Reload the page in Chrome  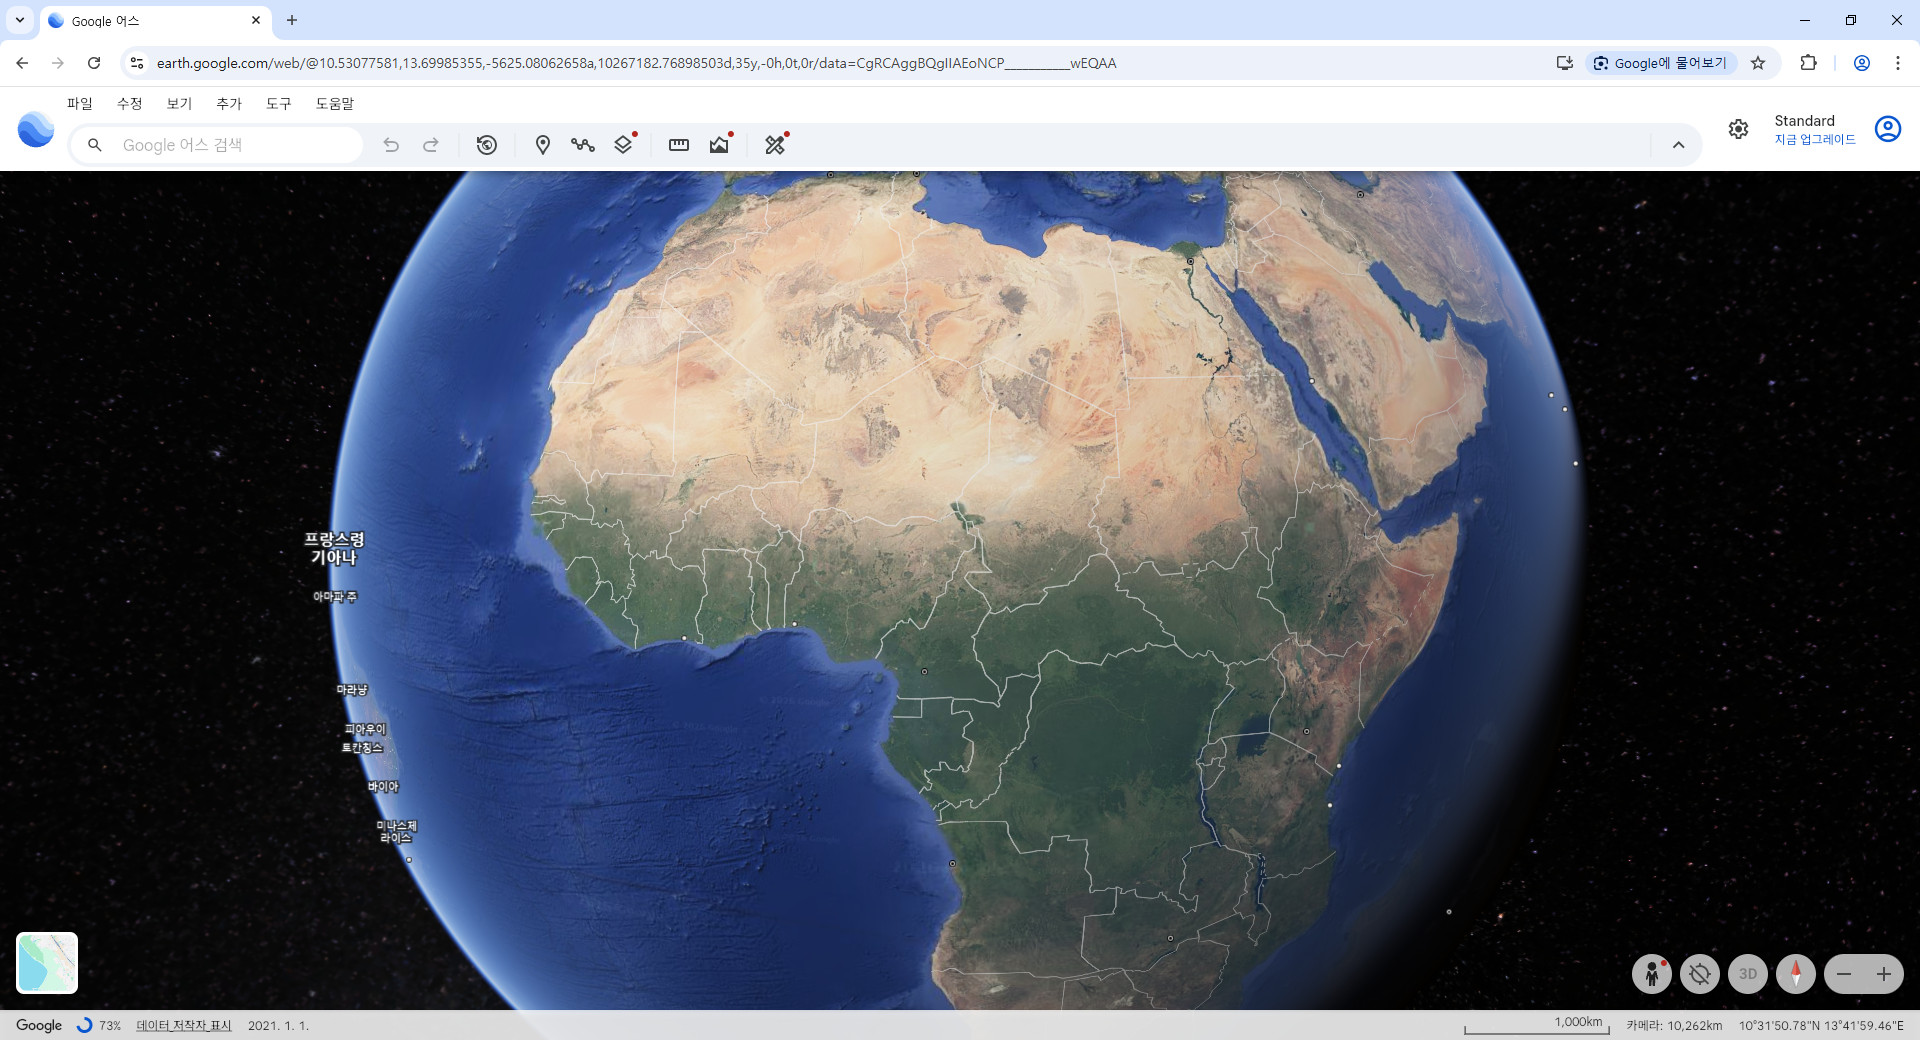94,63
